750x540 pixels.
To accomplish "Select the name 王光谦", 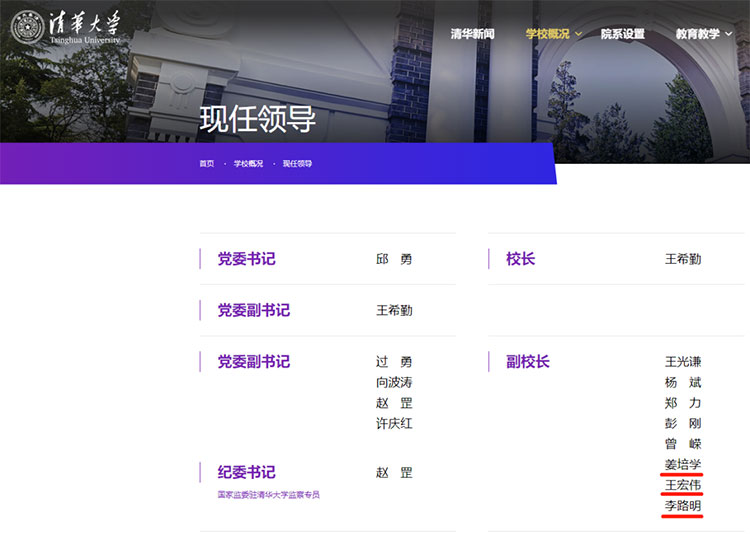I will [x=683, y=362].
